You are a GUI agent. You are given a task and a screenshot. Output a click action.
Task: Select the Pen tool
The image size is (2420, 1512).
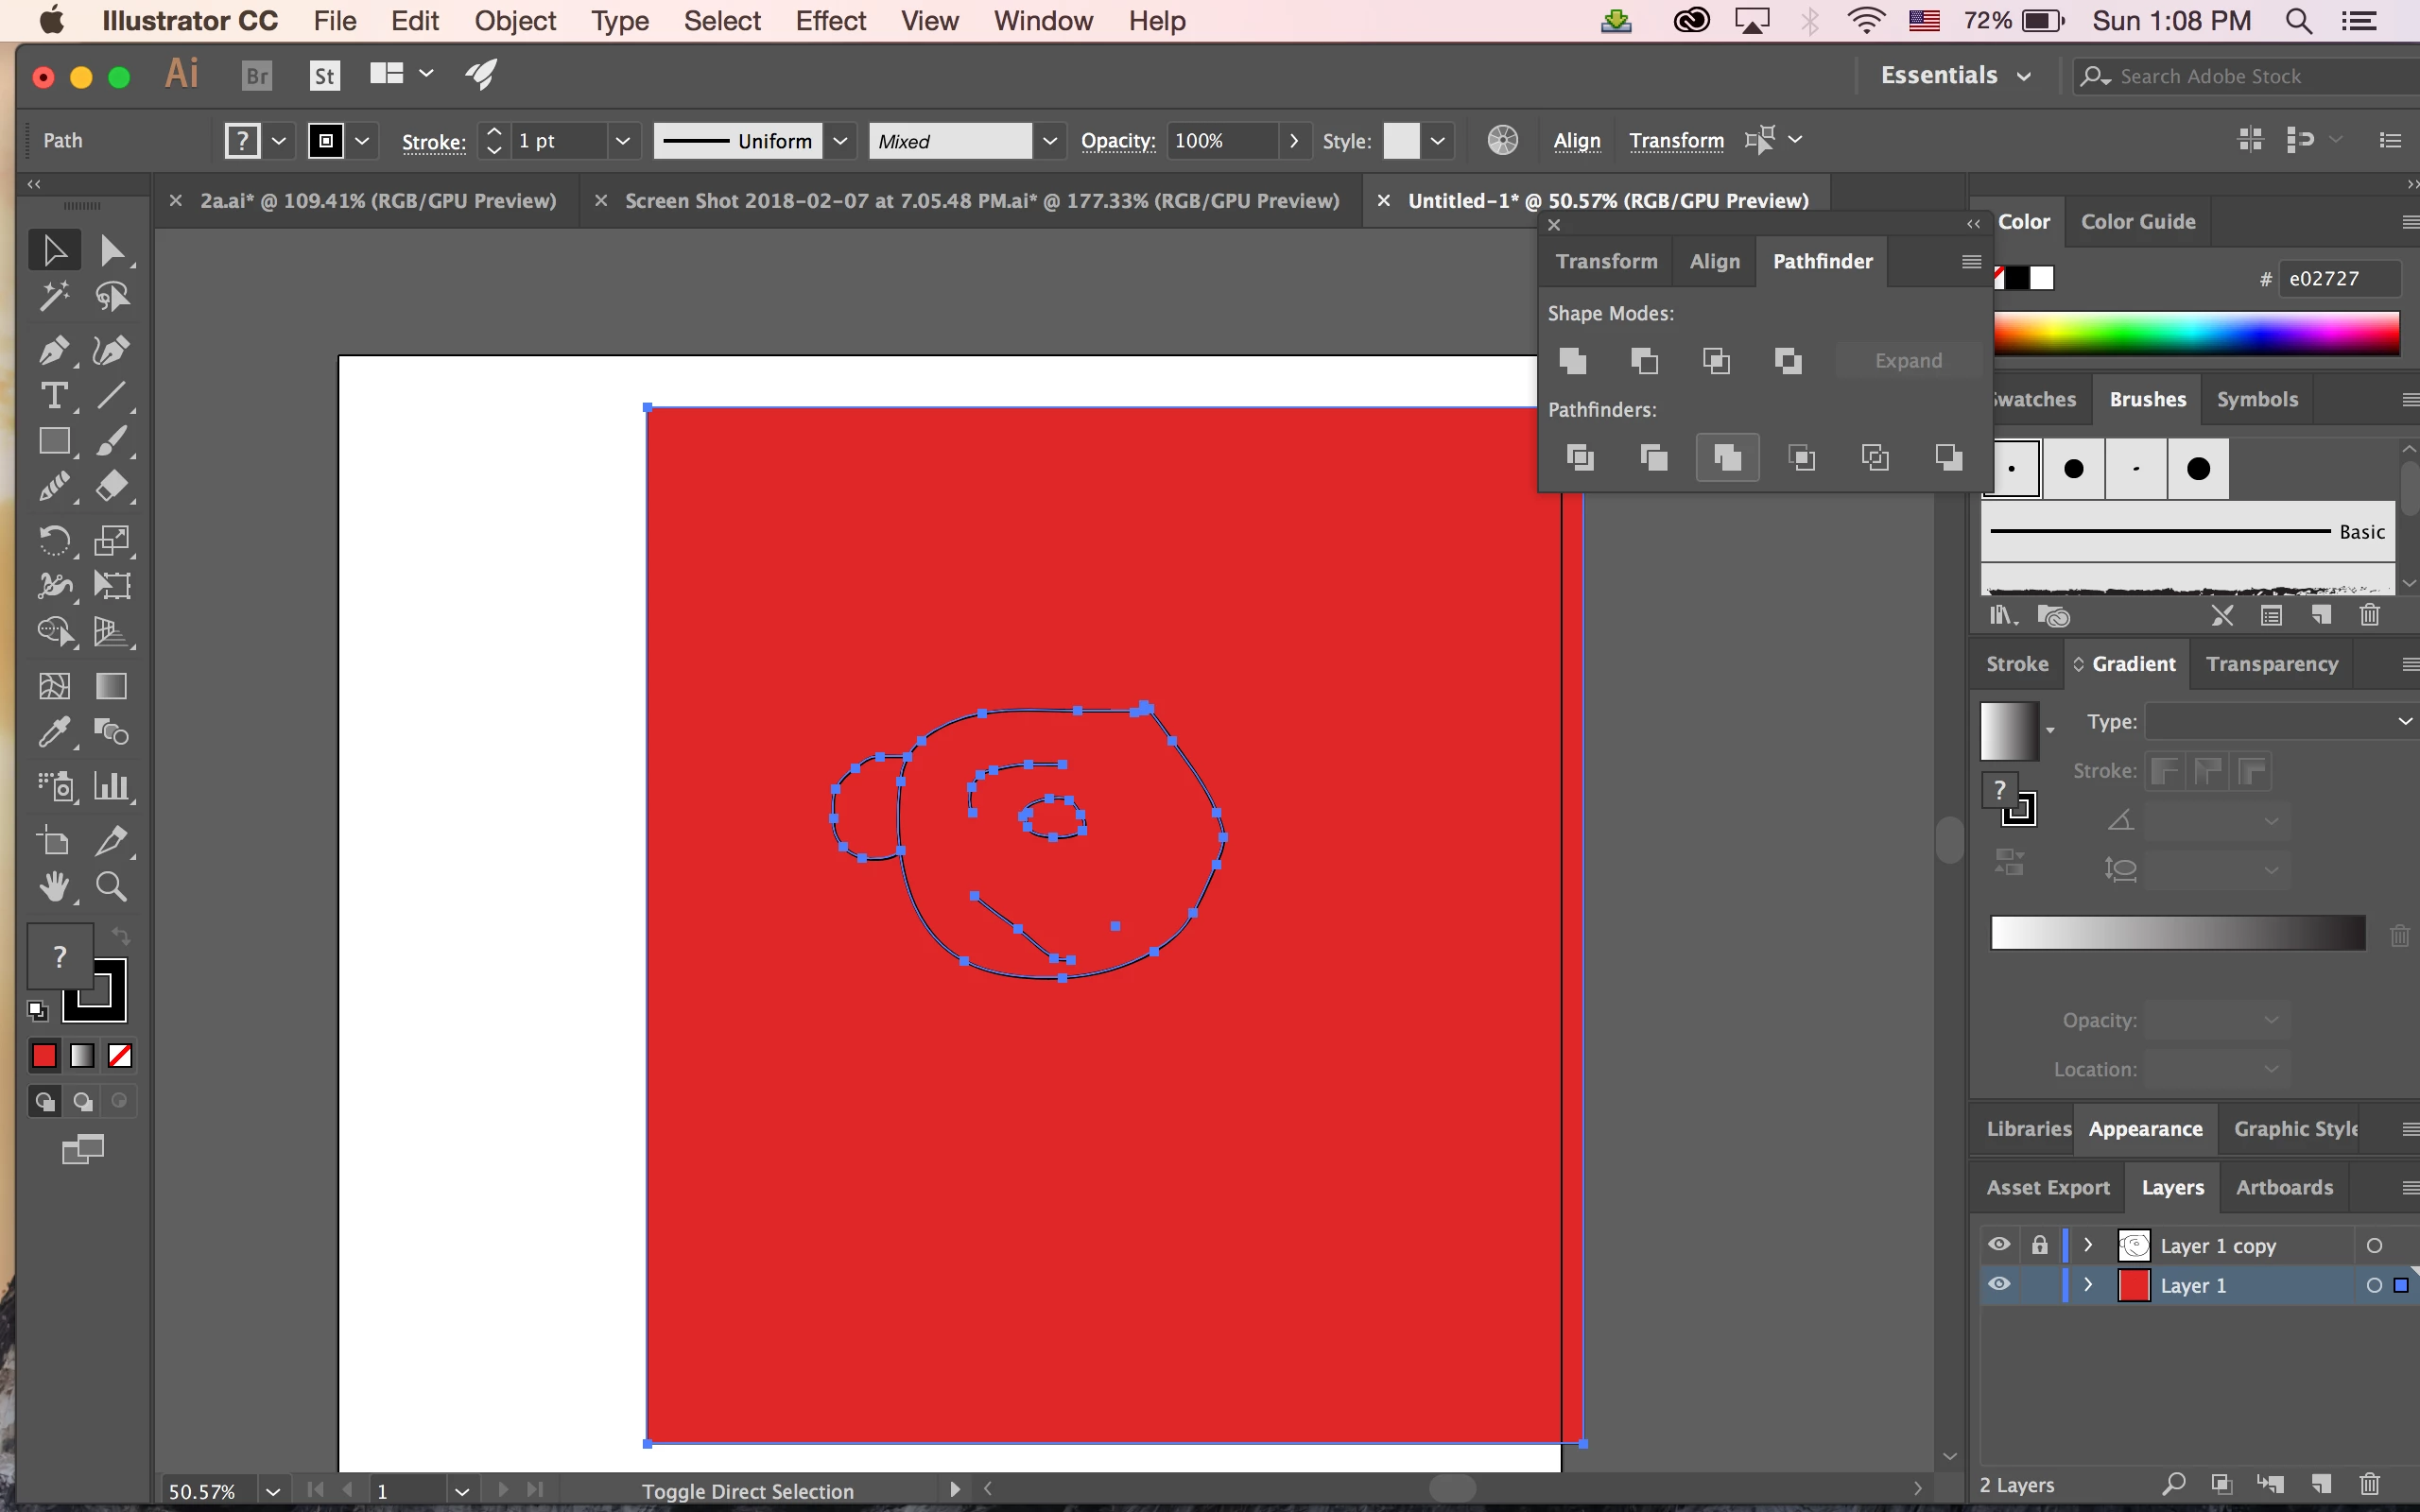tap(53, 350)
